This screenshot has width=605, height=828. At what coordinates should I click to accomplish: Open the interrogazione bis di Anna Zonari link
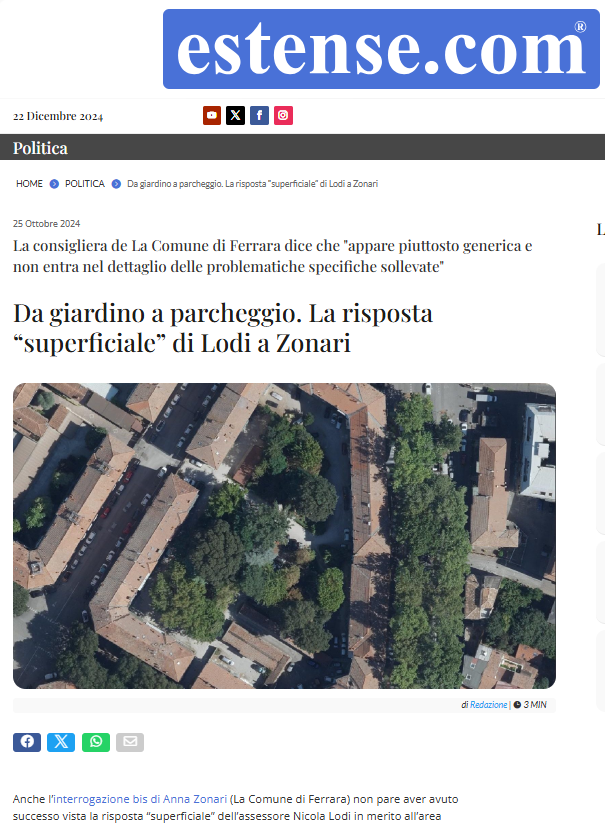(140, 799)
